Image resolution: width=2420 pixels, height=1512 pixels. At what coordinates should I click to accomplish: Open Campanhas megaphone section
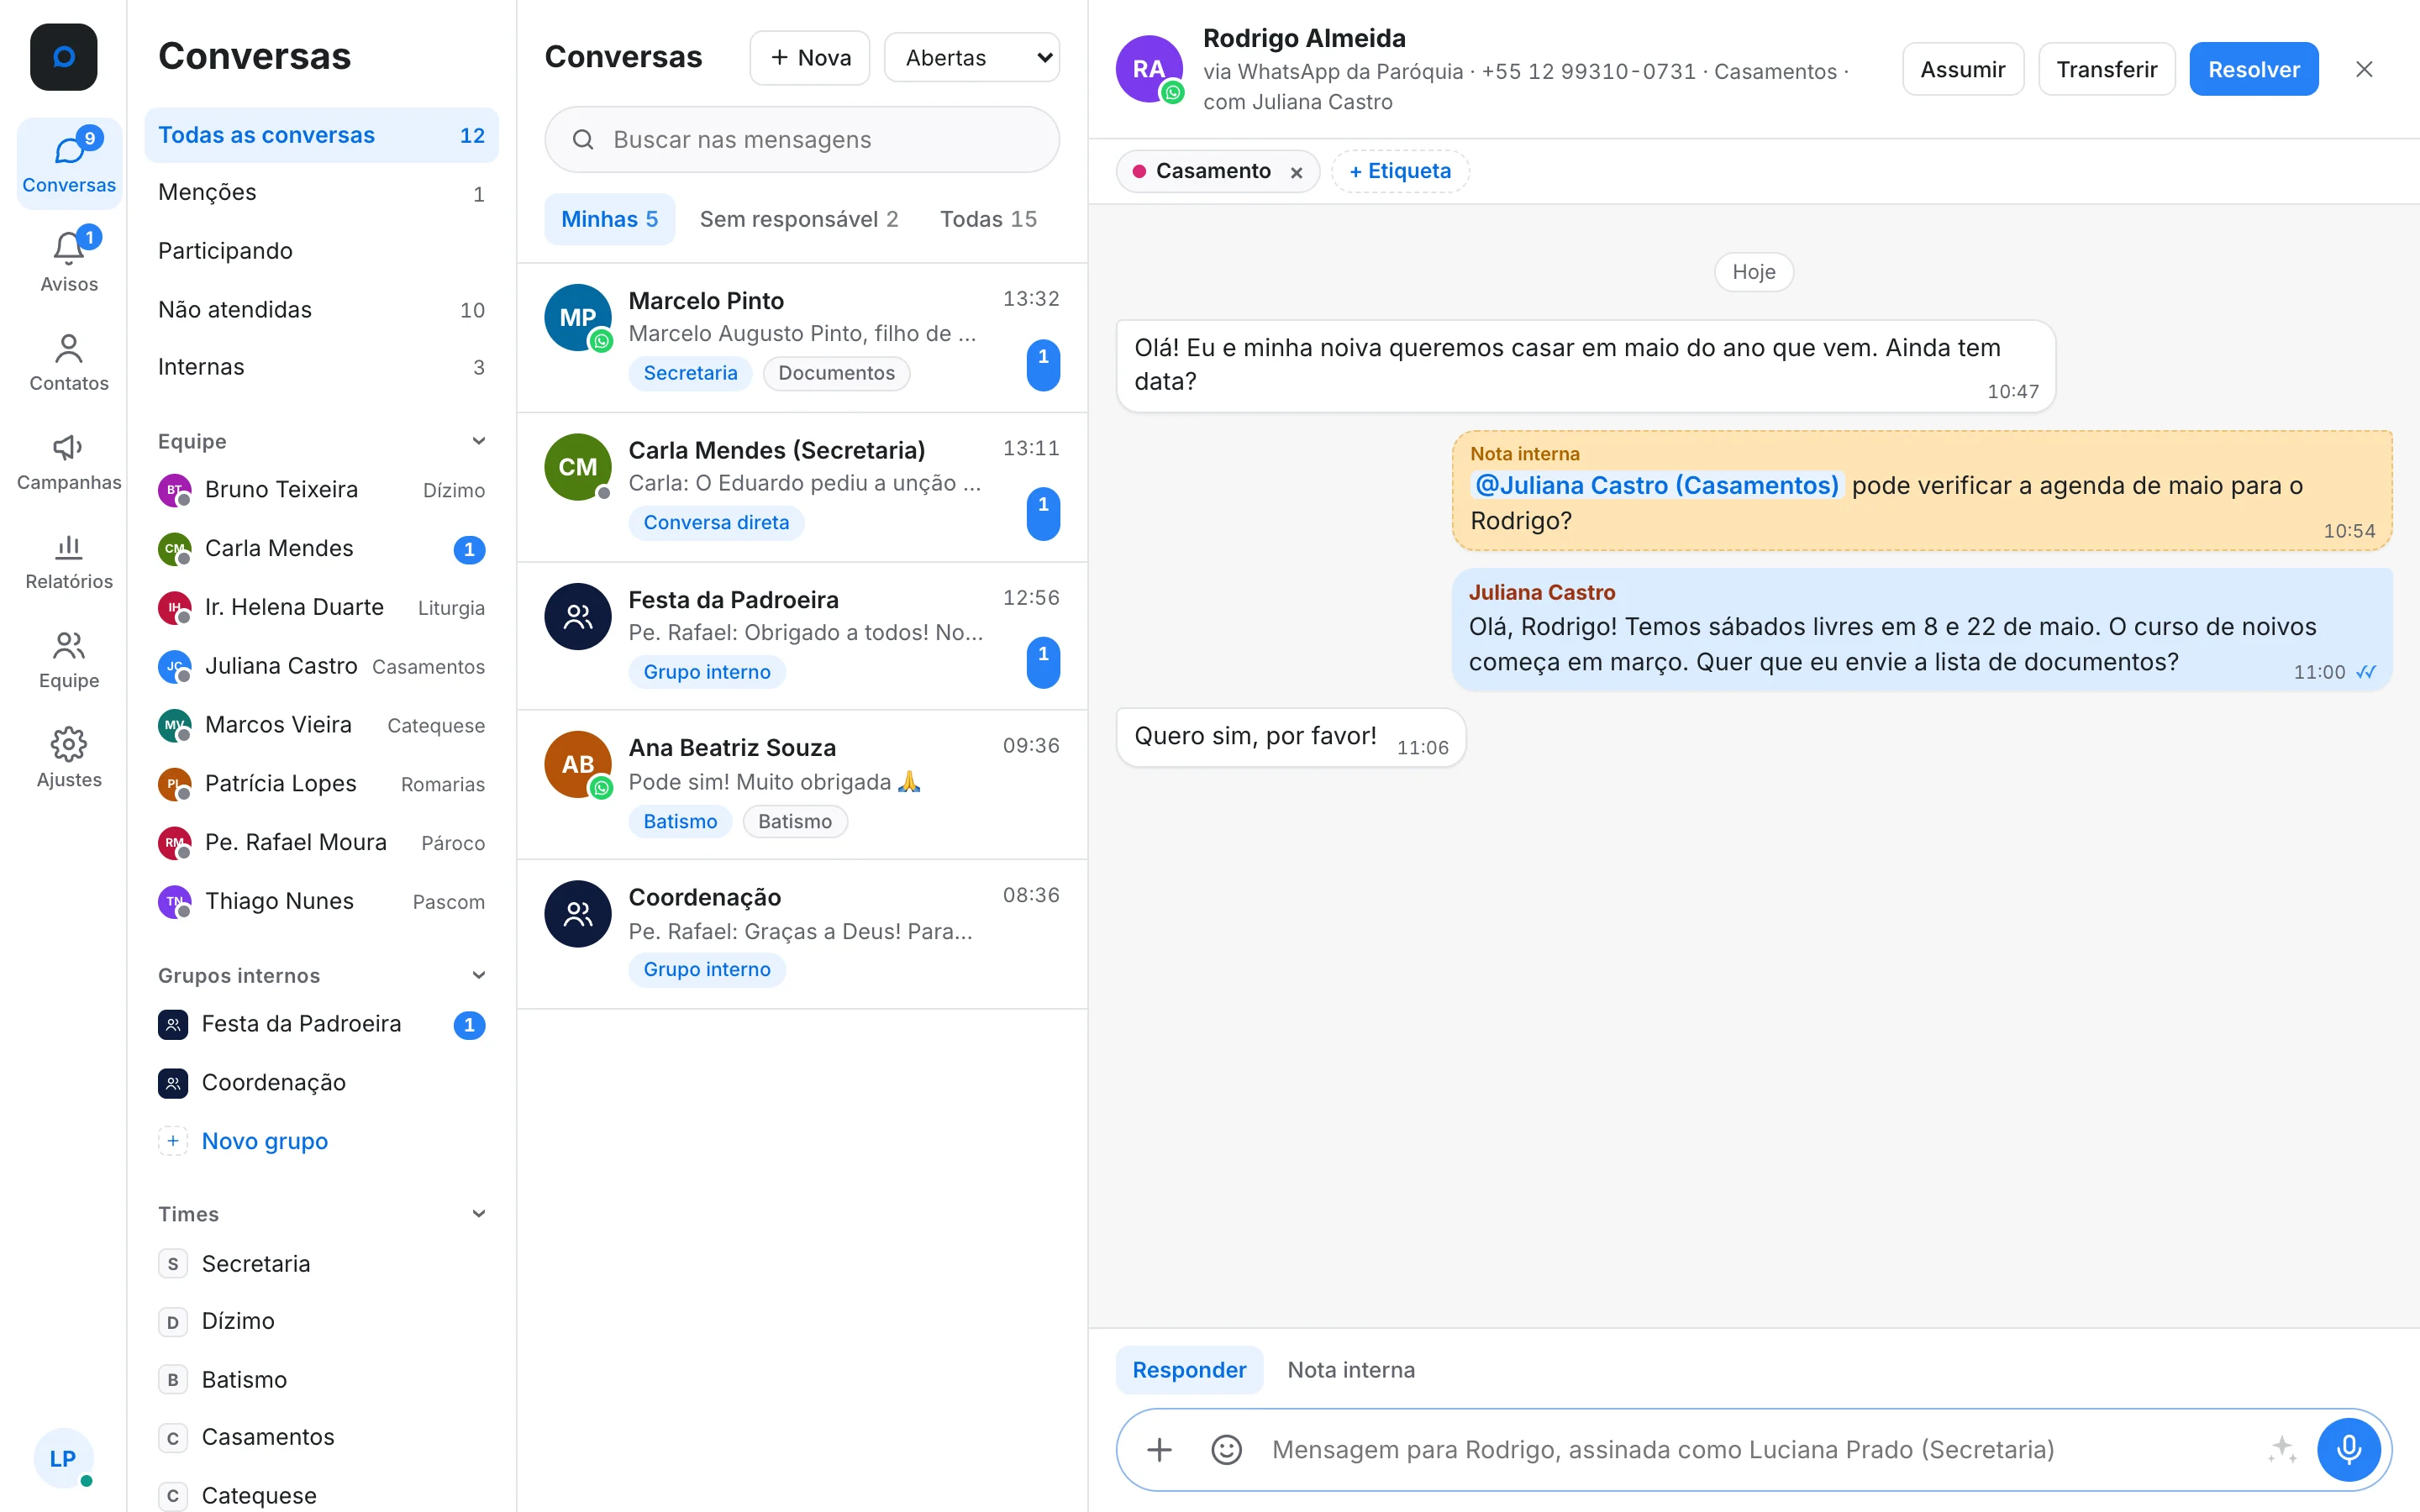(69, 460)
